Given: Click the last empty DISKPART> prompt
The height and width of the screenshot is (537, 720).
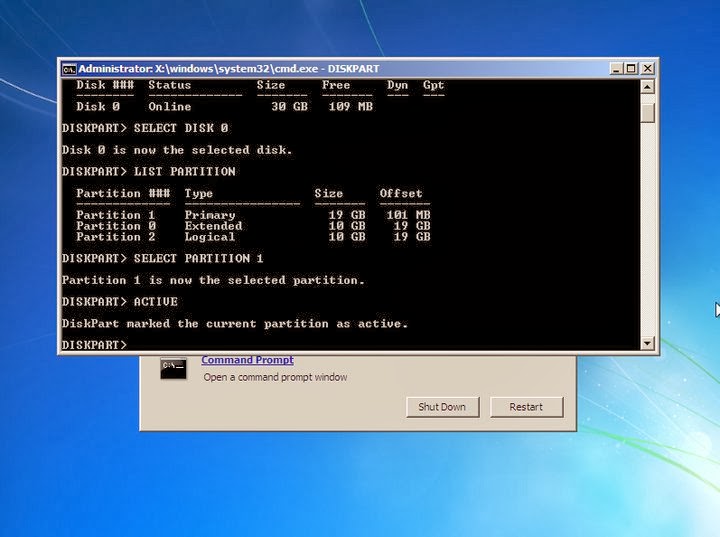Looking at the screenshot, I should point(94,345).
